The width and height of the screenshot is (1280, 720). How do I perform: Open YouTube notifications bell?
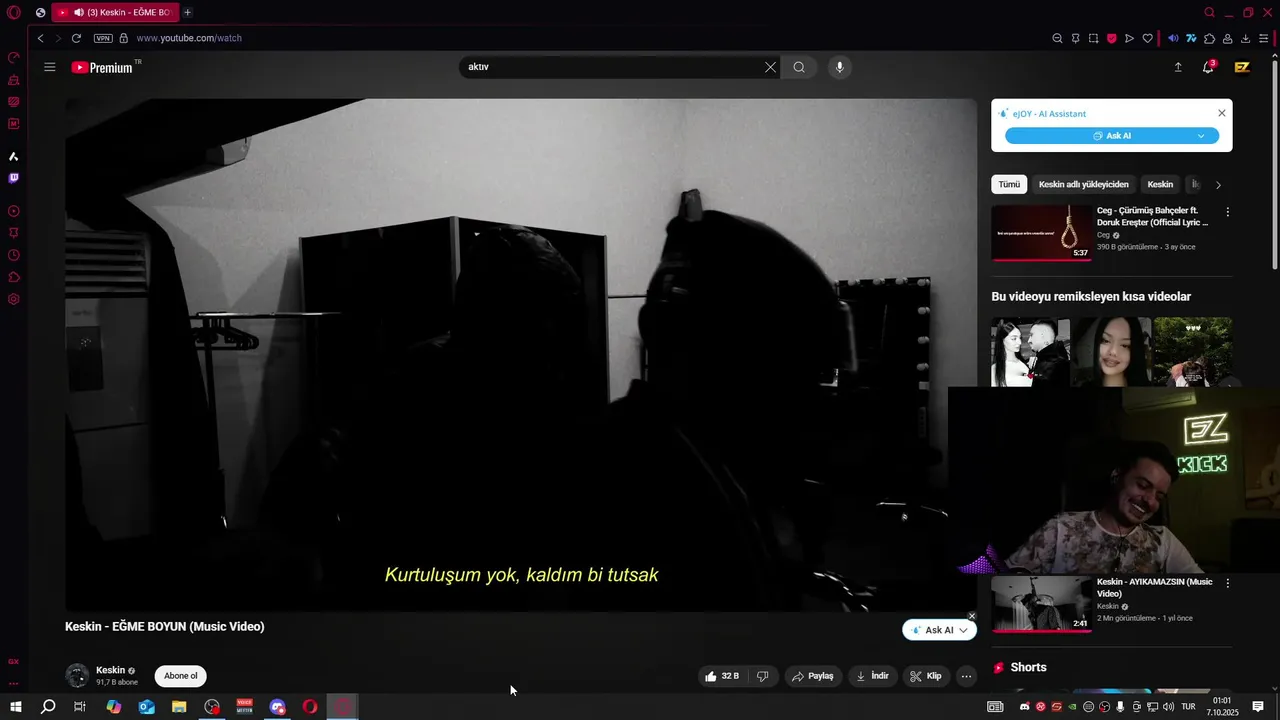click(x=1208, y=67)
